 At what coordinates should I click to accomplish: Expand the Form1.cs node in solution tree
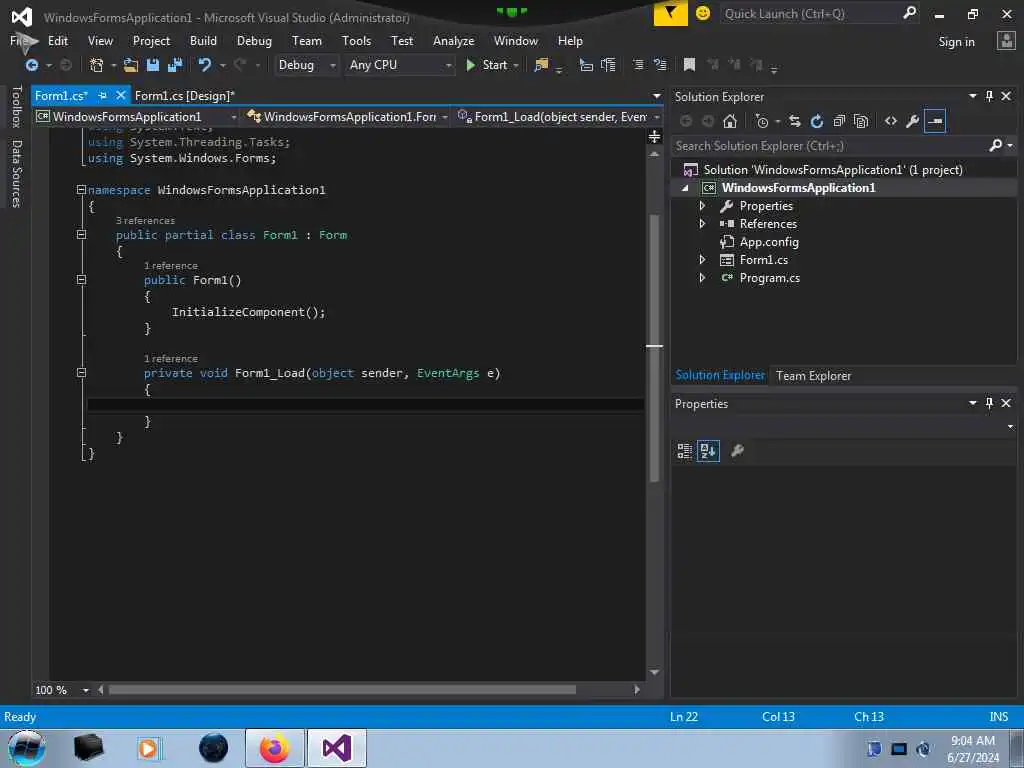[x=702, y=259]
